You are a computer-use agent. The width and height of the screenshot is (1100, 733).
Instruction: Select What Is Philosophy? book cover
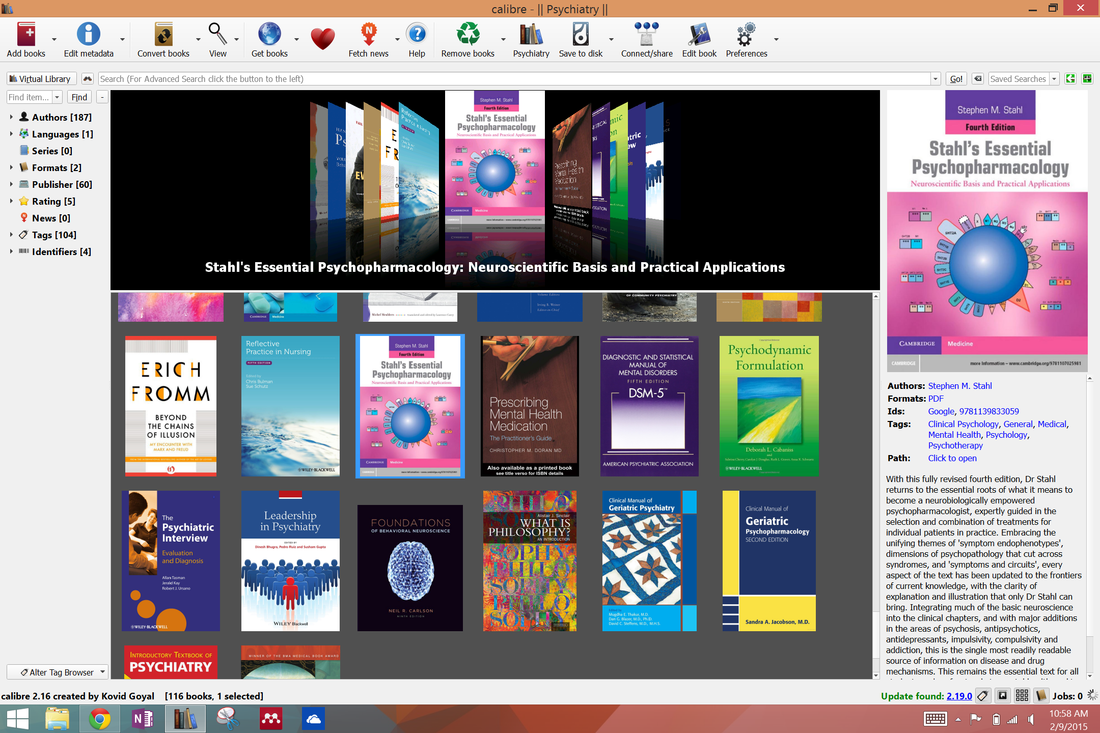coord(530,560)
